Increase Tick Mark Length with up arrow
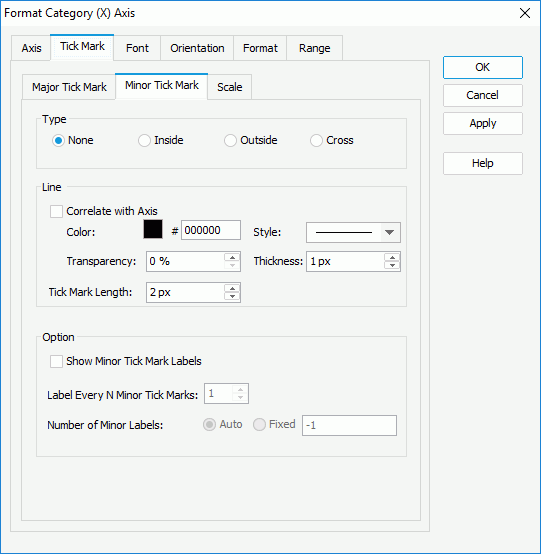The width and height of the screenshot is (541, 554). tap(232, 288)
